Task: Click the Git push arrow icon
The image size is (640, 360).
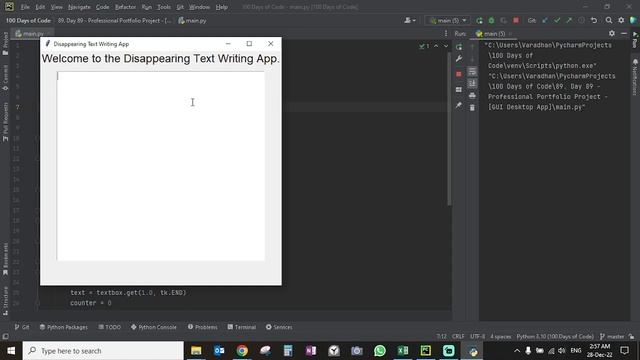Action: click(x=569, y=20)
